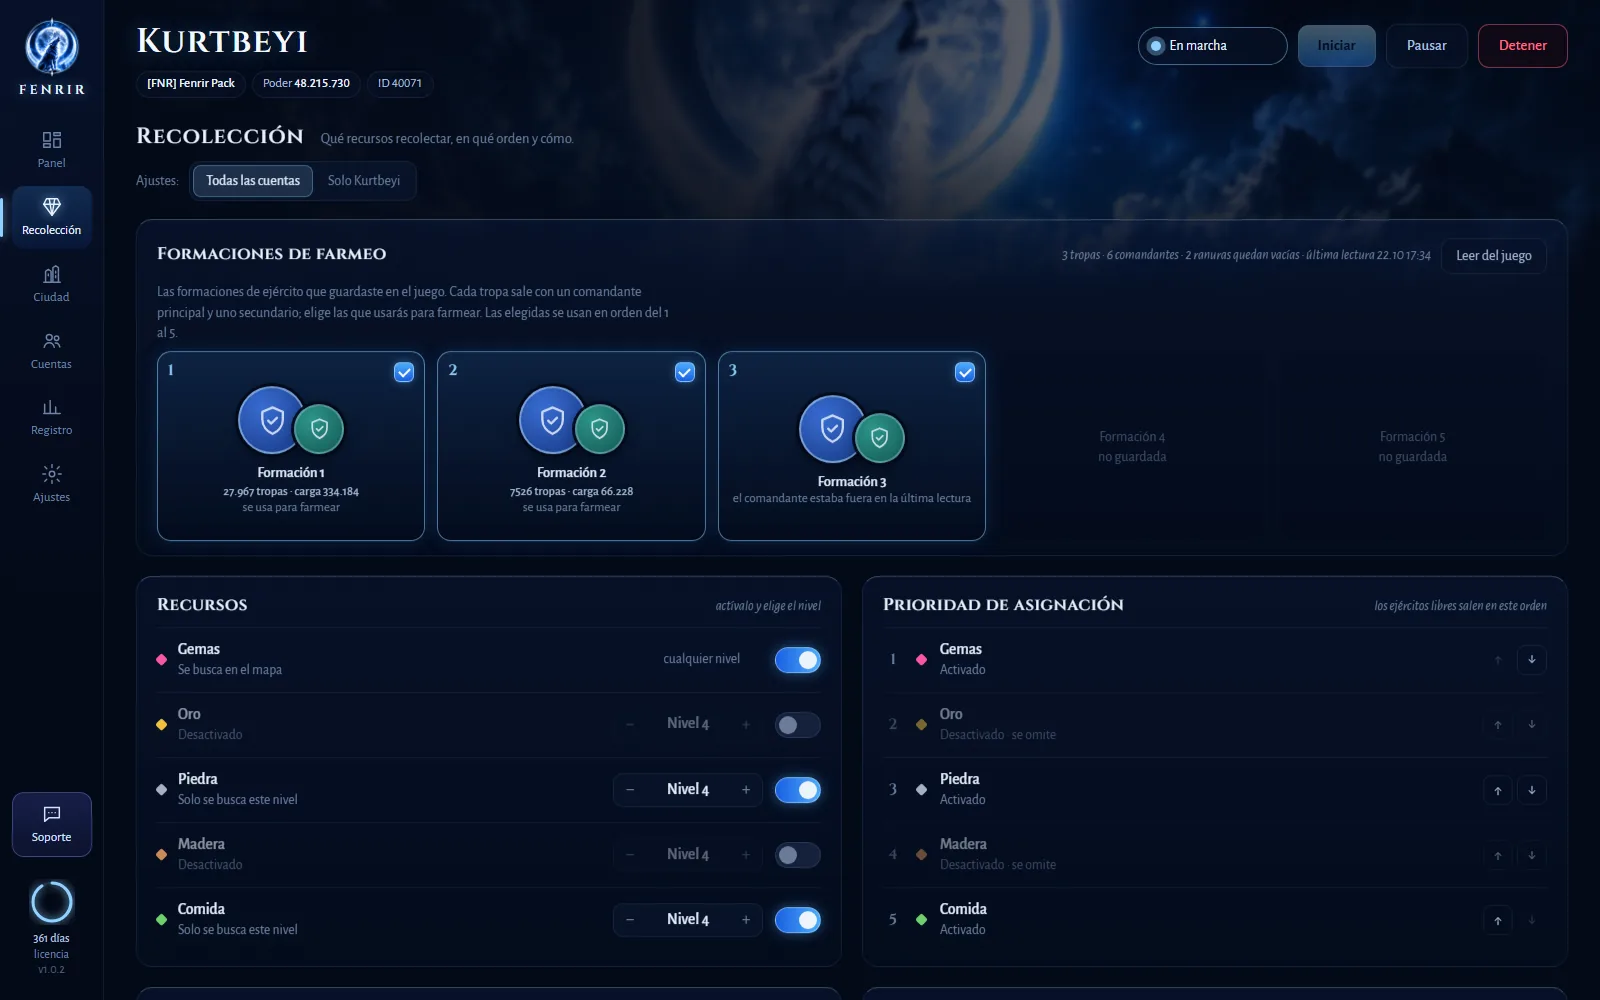The height and width of the screenshot is (1000, 1600).
Task: Disable the Gemas resource toggle
Action: point(797,660)
